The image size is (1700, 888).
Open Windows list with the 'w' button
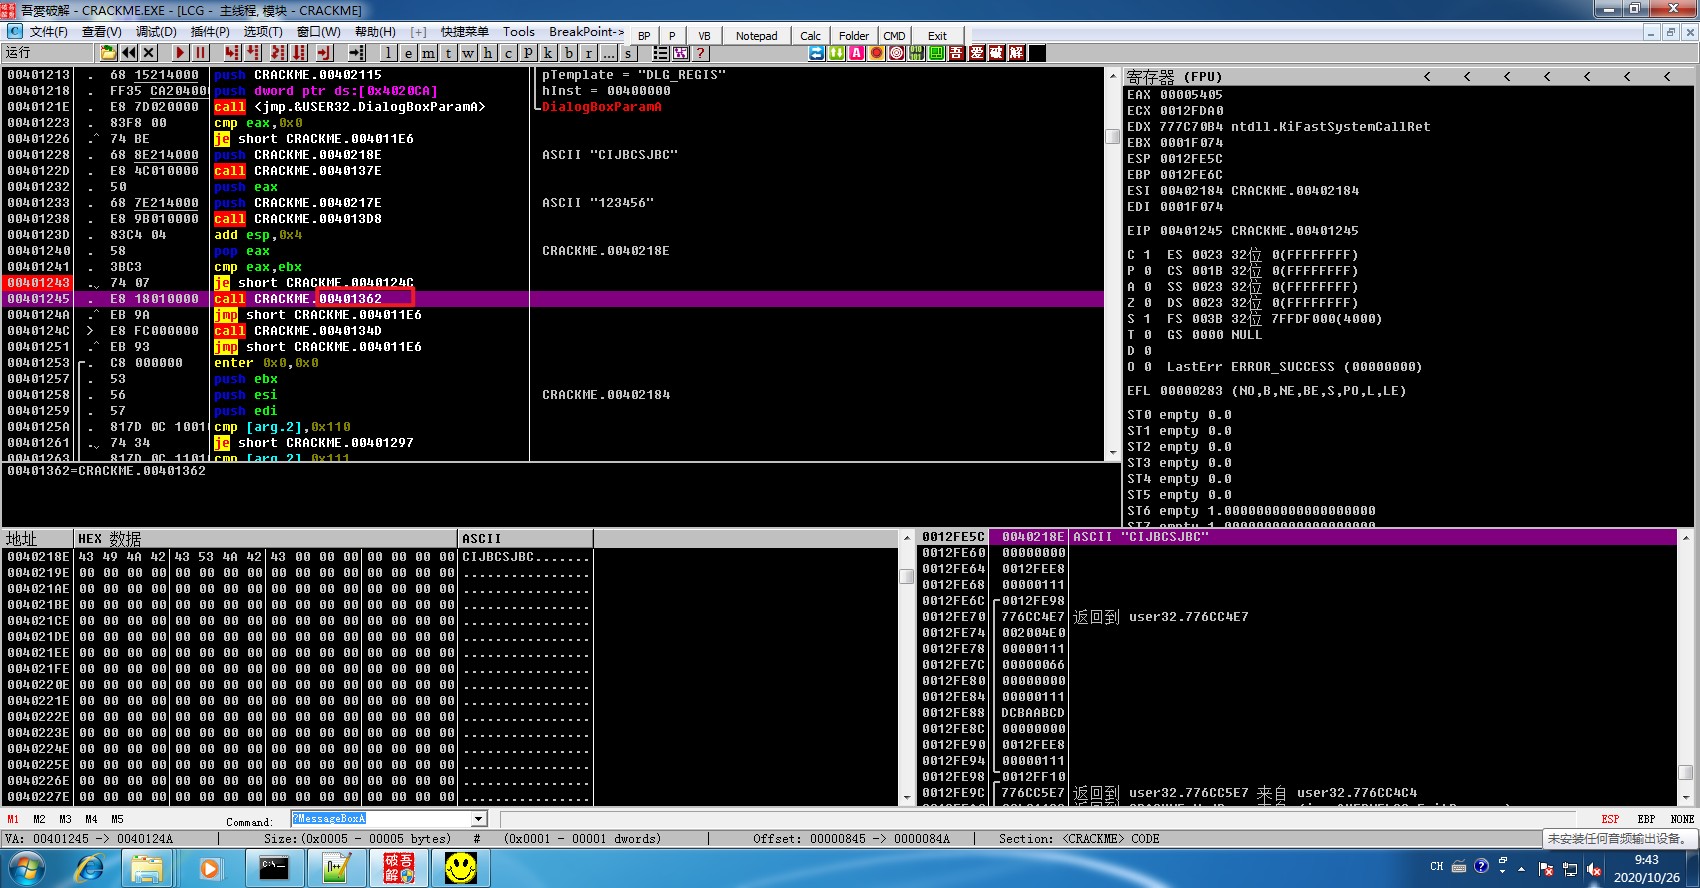468,53
